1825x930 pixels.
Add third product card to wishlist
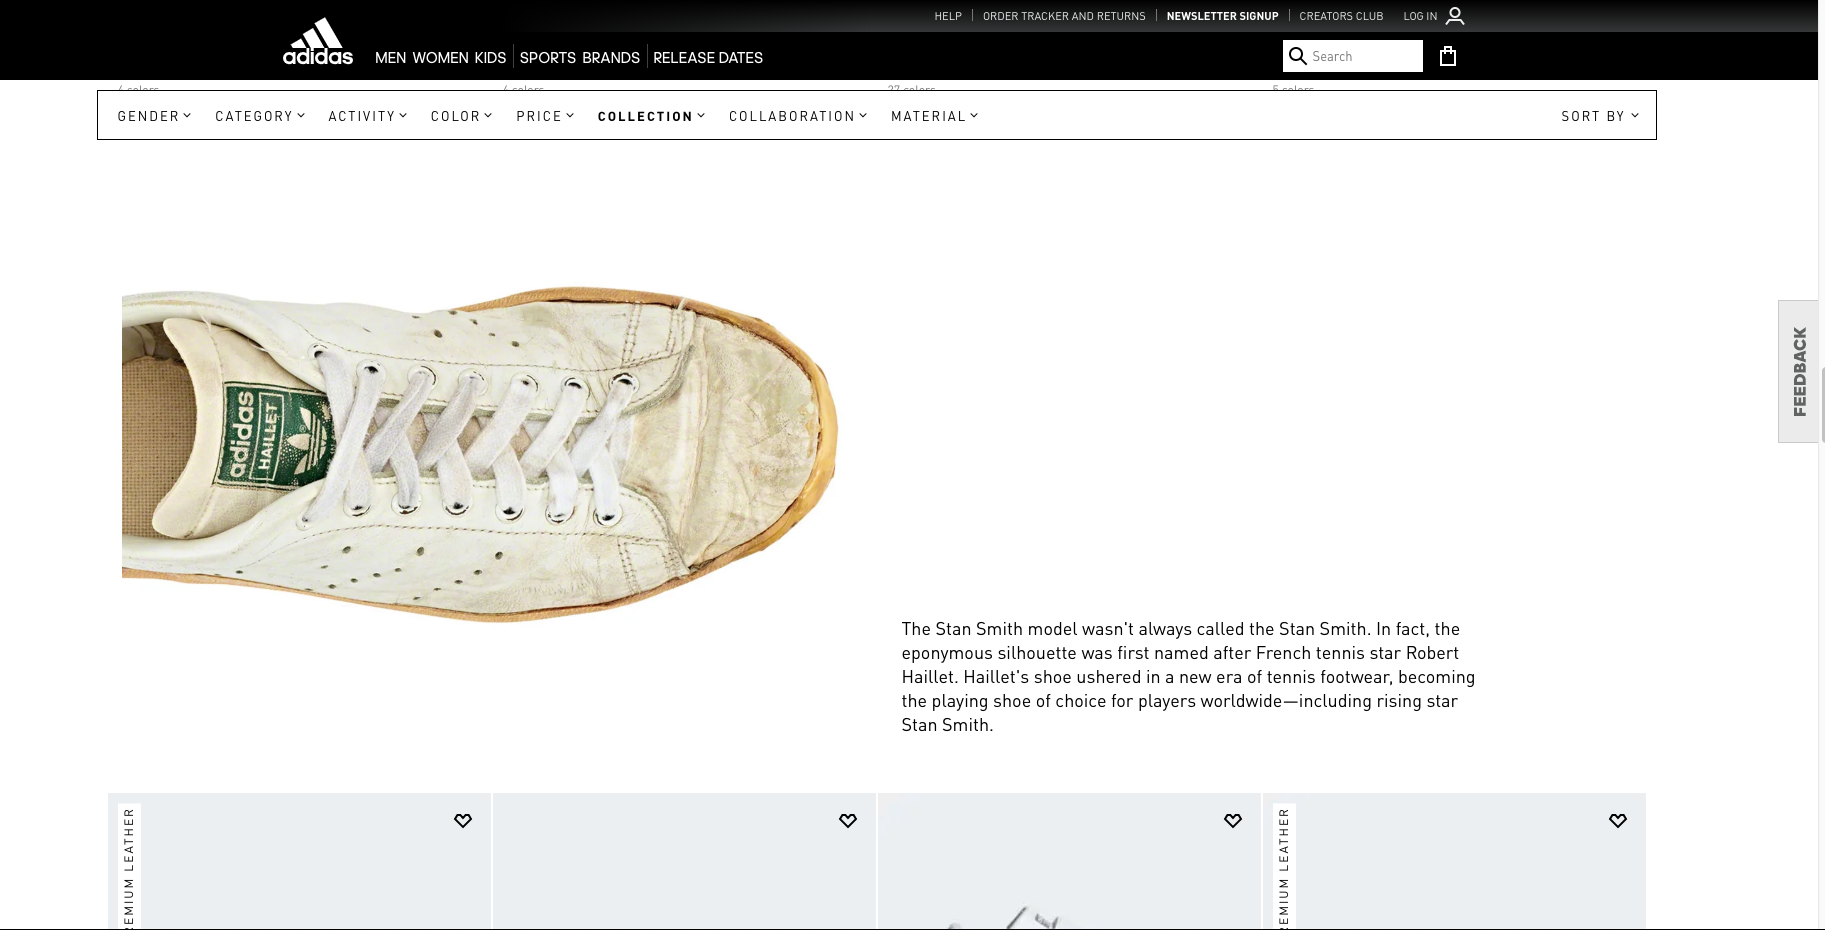coord(1233,820)
